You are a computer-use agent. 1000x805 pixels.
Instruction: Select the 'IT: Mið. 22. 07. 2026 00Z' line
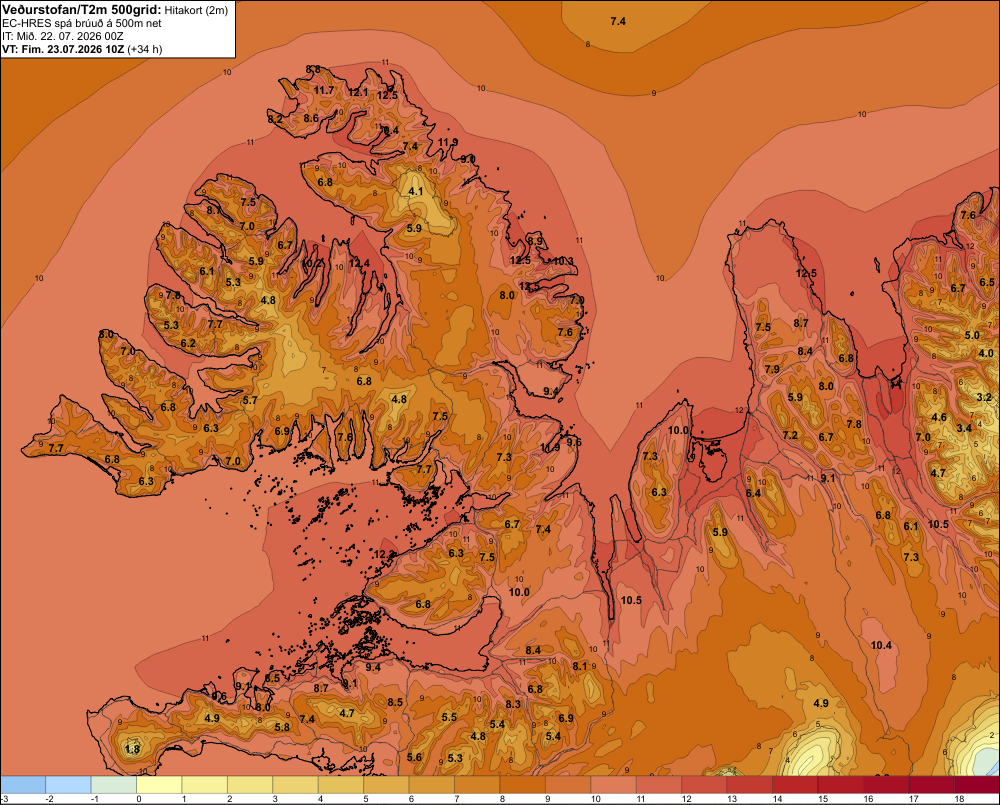64,36
